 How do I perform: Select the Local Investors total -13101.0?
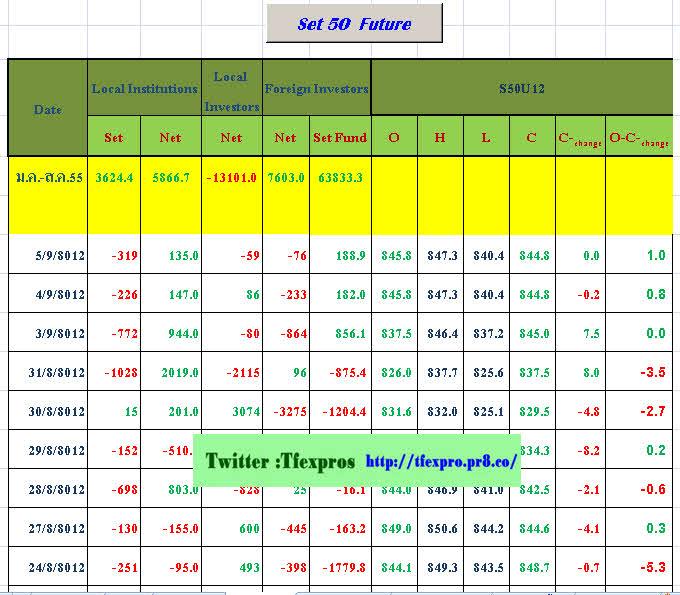[231, 177]
